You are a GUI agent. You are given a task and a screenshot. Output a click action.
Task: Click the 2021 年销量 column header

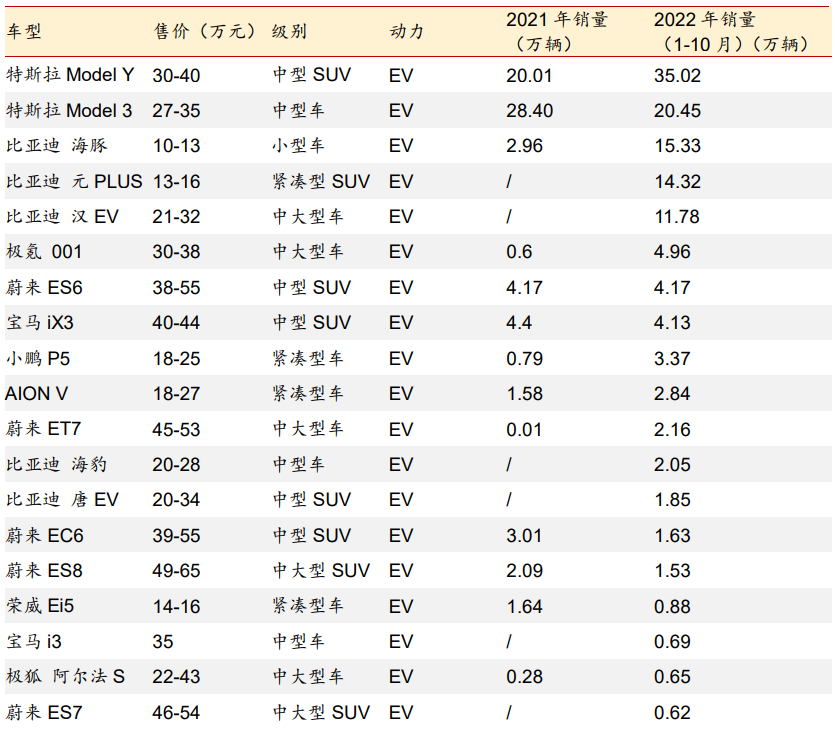pos(556,32)
